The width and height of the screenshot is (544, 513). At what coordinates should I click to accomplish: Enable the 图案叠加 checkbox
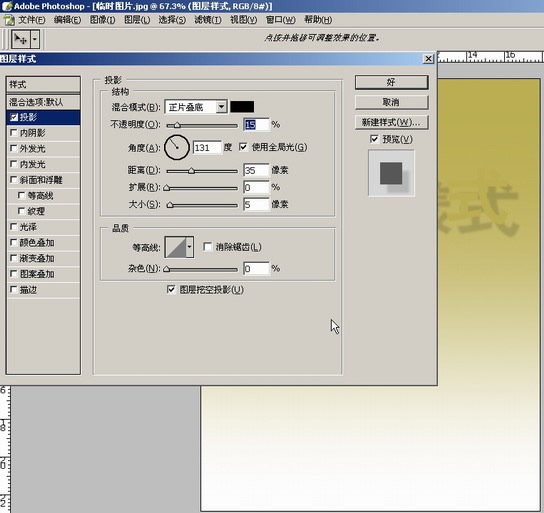tap(14, 274)
